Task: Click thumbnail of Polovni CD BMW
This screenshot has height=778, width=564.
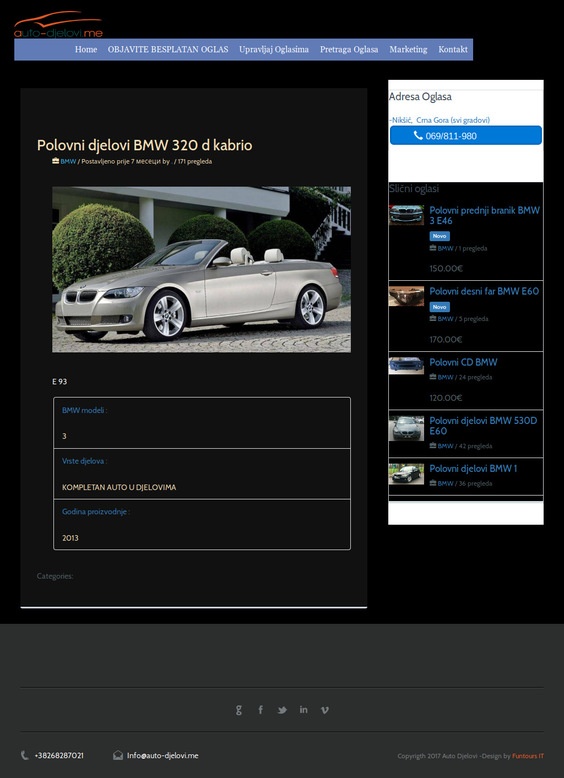Action: [x=406, y=366]
